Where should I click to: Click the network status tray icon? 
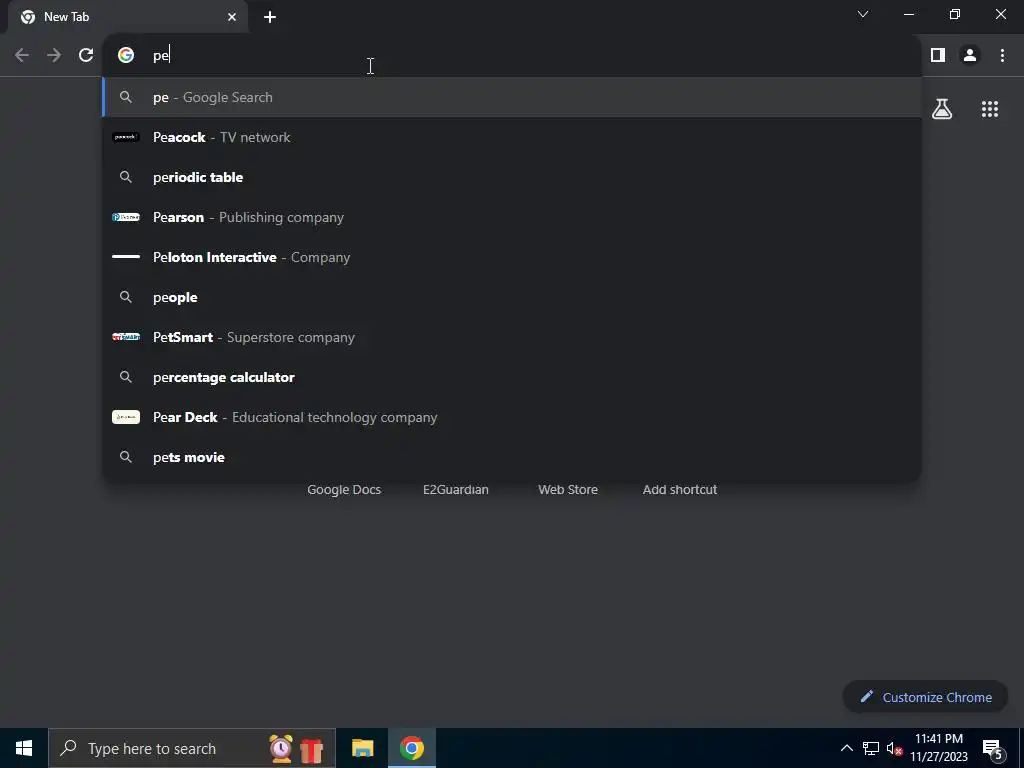(871, 748)
